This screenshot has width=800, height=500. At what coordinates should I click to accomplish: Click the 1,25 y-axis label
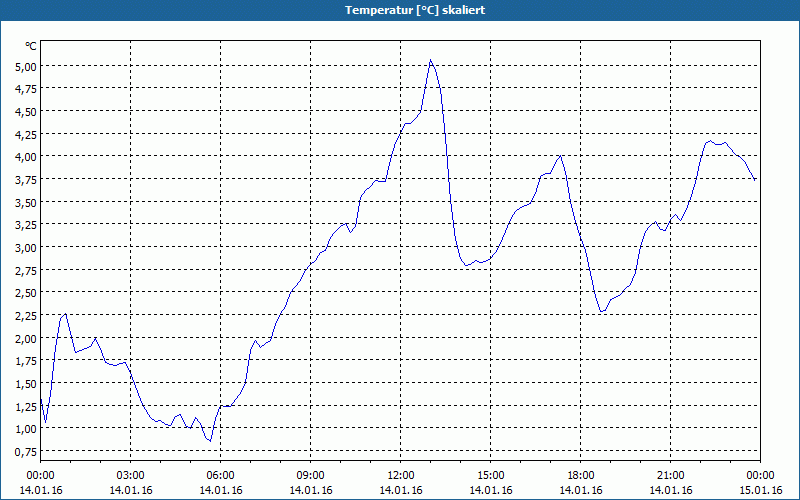25,406
